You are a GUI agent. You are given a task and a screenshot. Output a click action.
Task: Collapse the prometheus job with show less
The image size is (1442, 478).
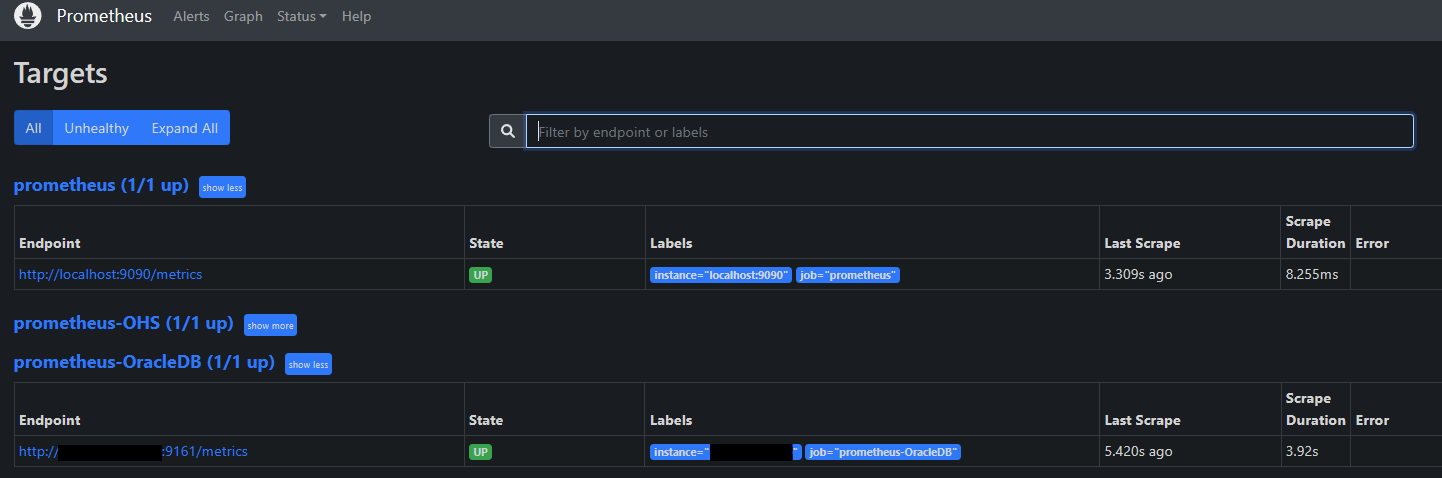[222, 187]
